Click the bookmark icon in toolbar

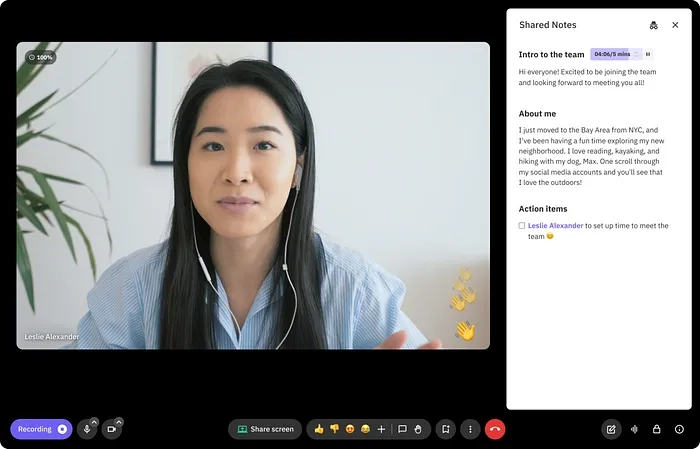point(445,429)
